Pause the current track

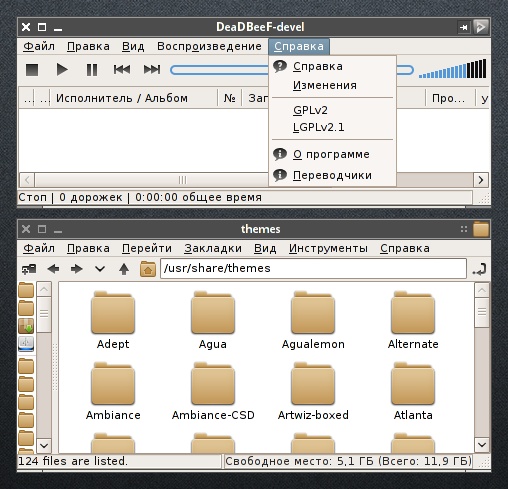click(92, 70)
